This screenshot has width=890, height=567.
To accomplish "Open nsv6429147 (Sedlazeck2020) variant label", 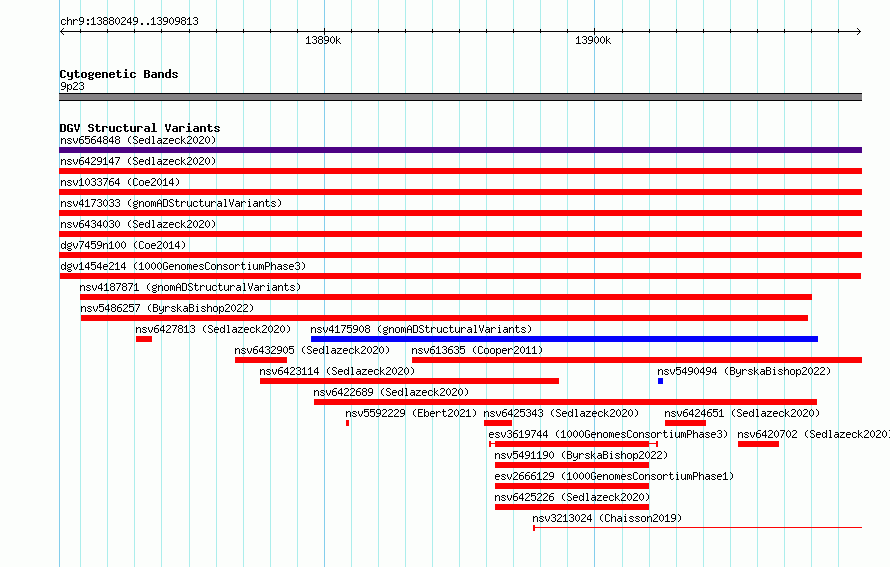I will [x=138, y=161].
